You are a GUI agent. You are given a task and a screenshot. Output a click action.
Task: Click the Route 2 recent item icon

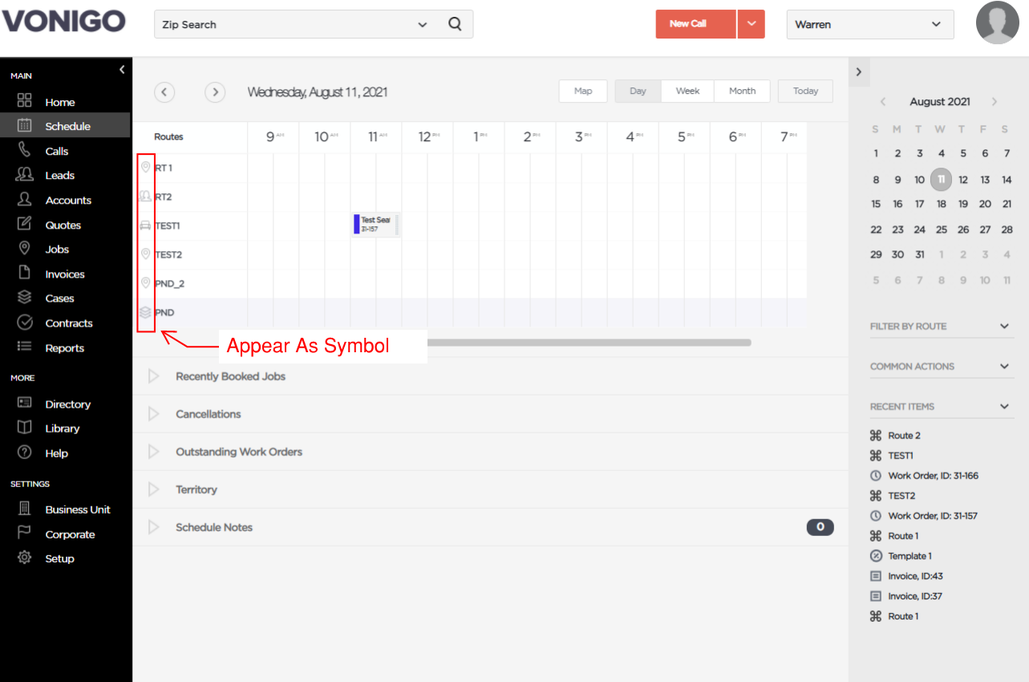point(875,435)
